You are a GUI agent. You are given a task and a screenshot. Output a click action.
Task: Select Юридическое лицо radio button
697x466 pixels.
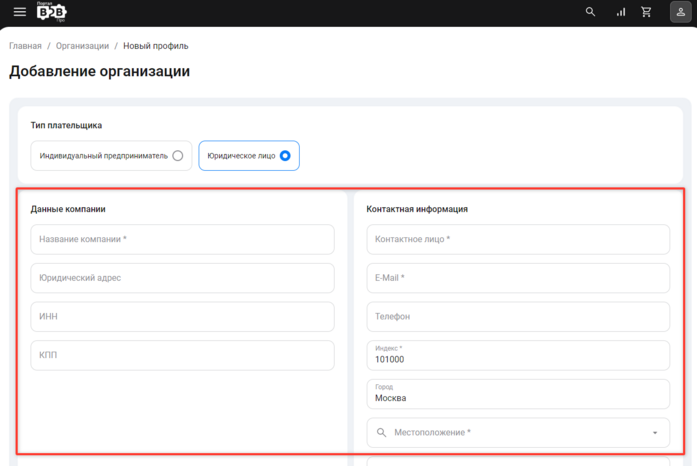pyautogui.click(x=285, y=156)
